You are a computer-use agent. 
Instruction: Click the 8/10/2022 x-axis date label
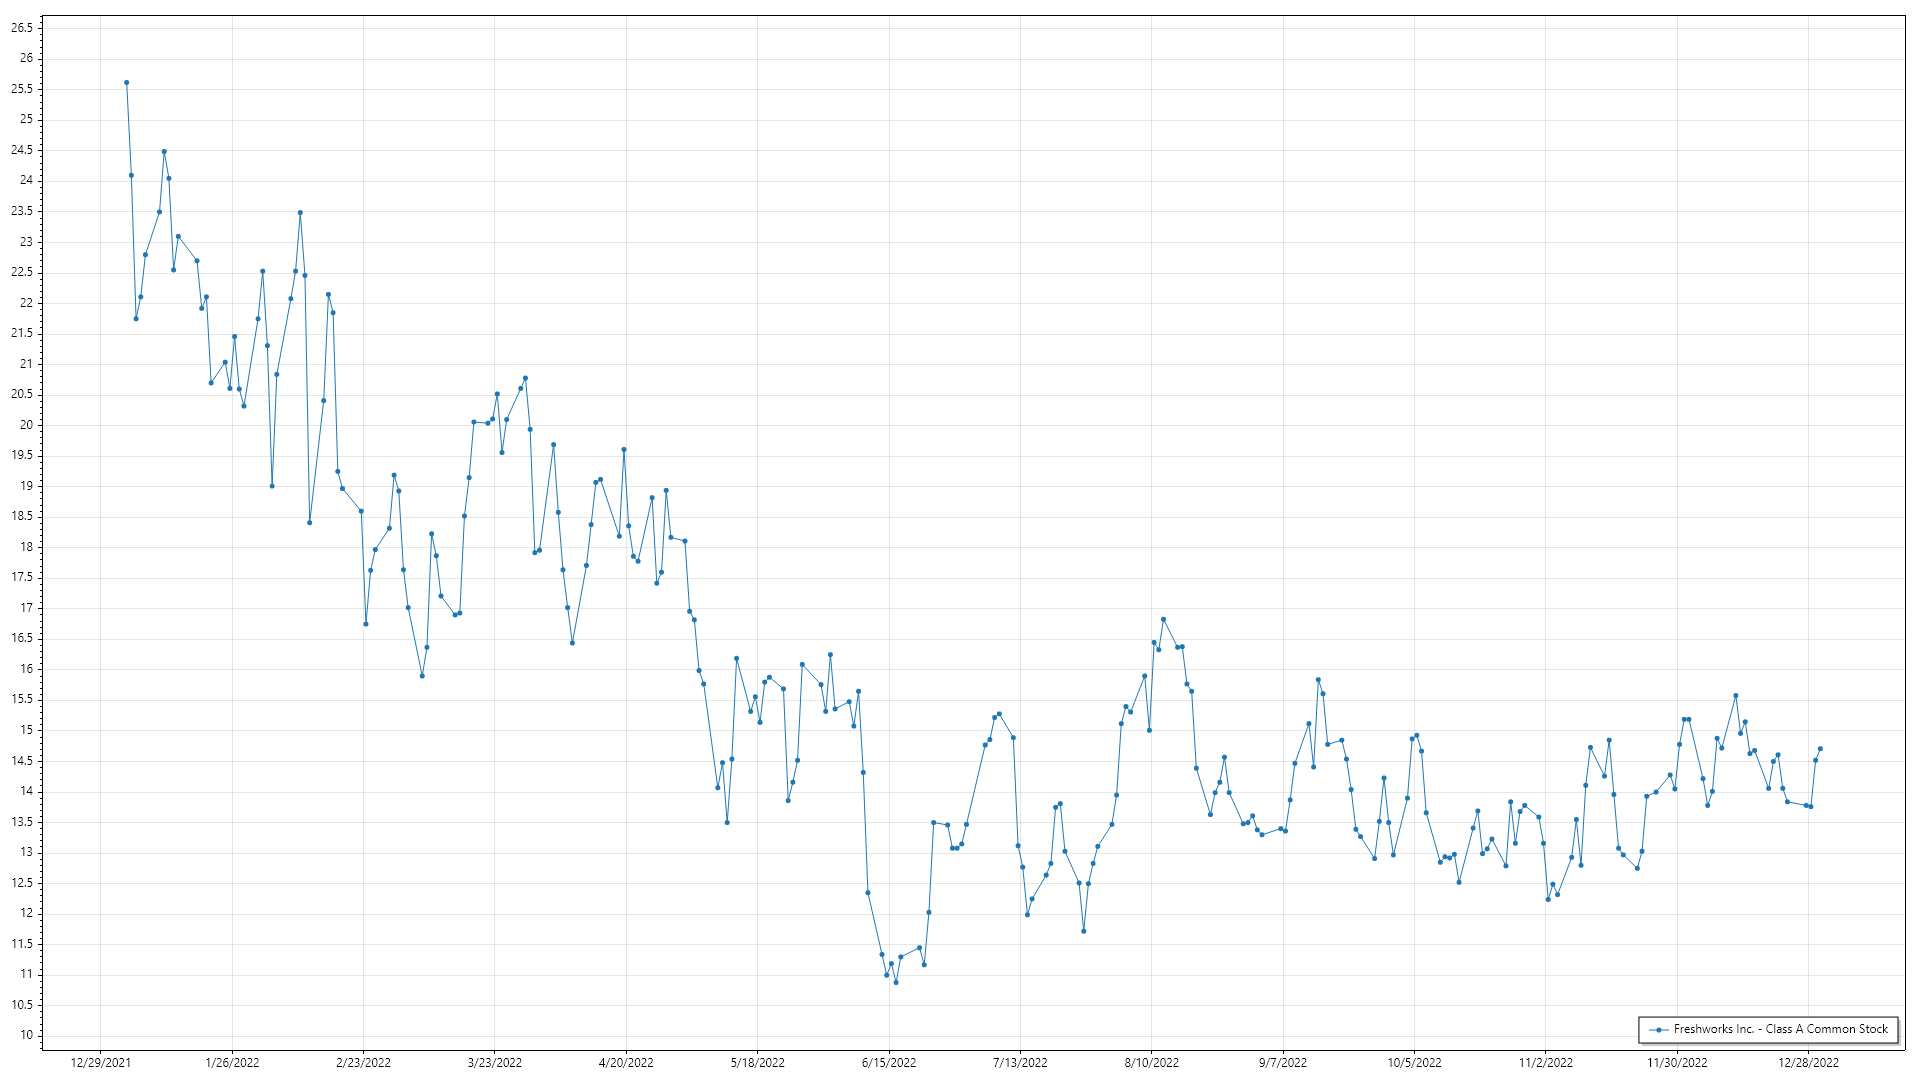pos(1152,1063)
